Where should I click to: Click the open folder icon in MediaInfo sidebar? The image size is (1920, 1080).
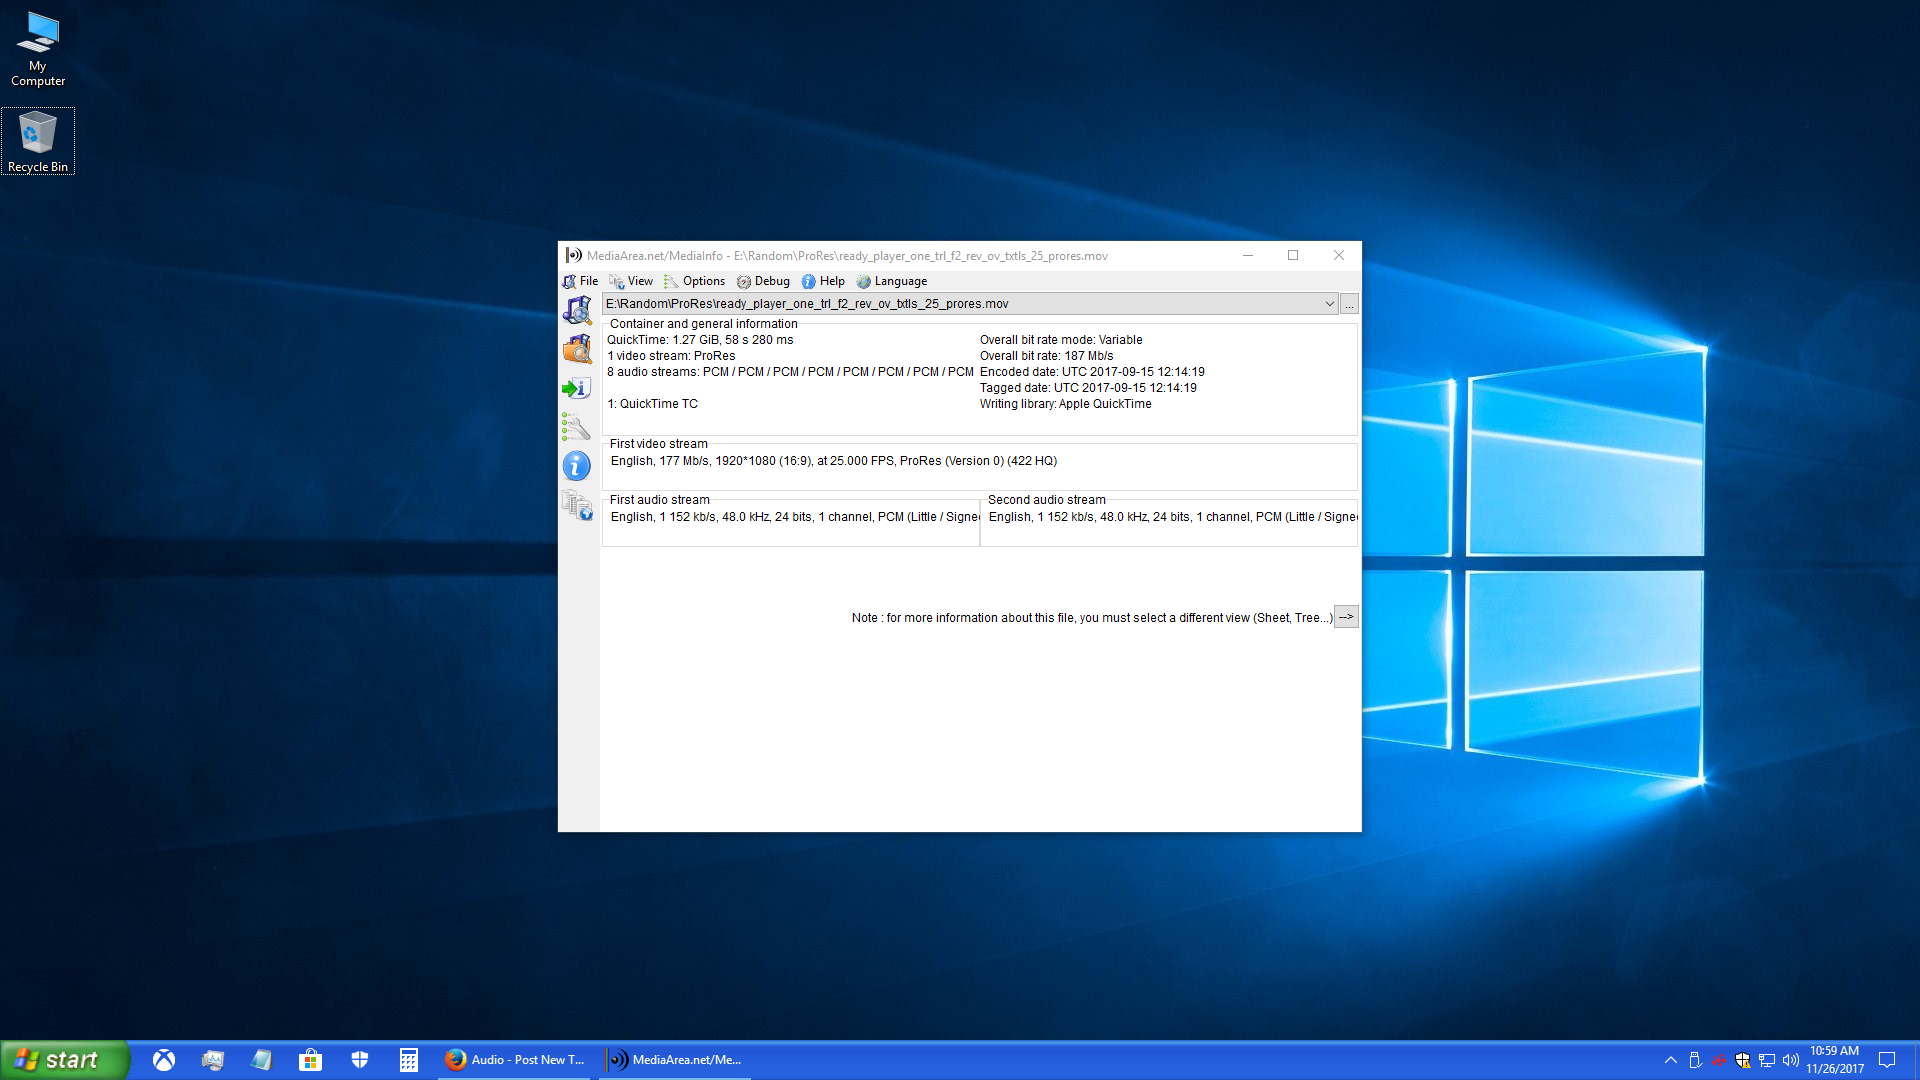click(x=577, y=349)
